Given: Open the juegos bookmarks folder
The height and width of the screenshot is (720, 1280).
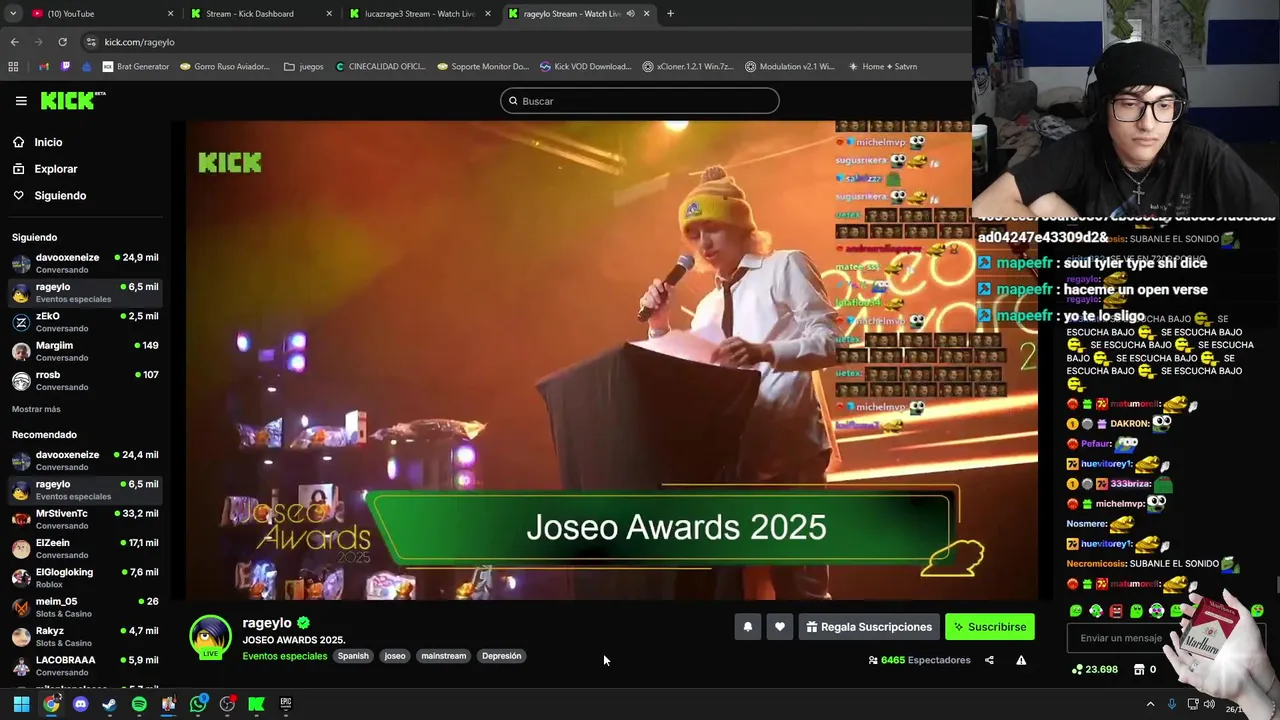Looking at the screenshot, I should pyautogui.click(x=304, y=67).
